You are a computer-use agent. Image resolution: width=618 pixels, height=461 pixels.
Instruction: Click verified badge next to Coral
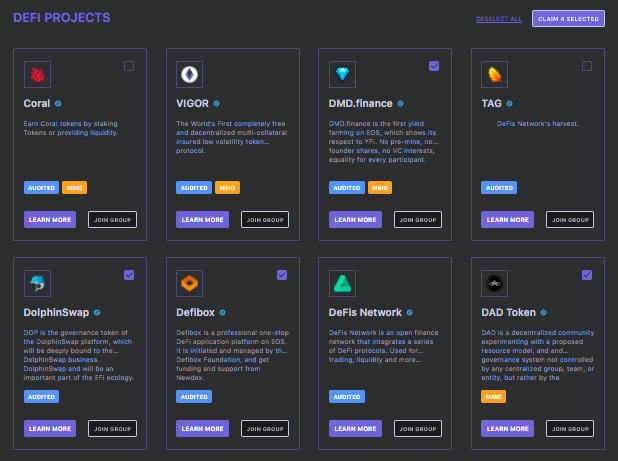[x=58, y=104]
